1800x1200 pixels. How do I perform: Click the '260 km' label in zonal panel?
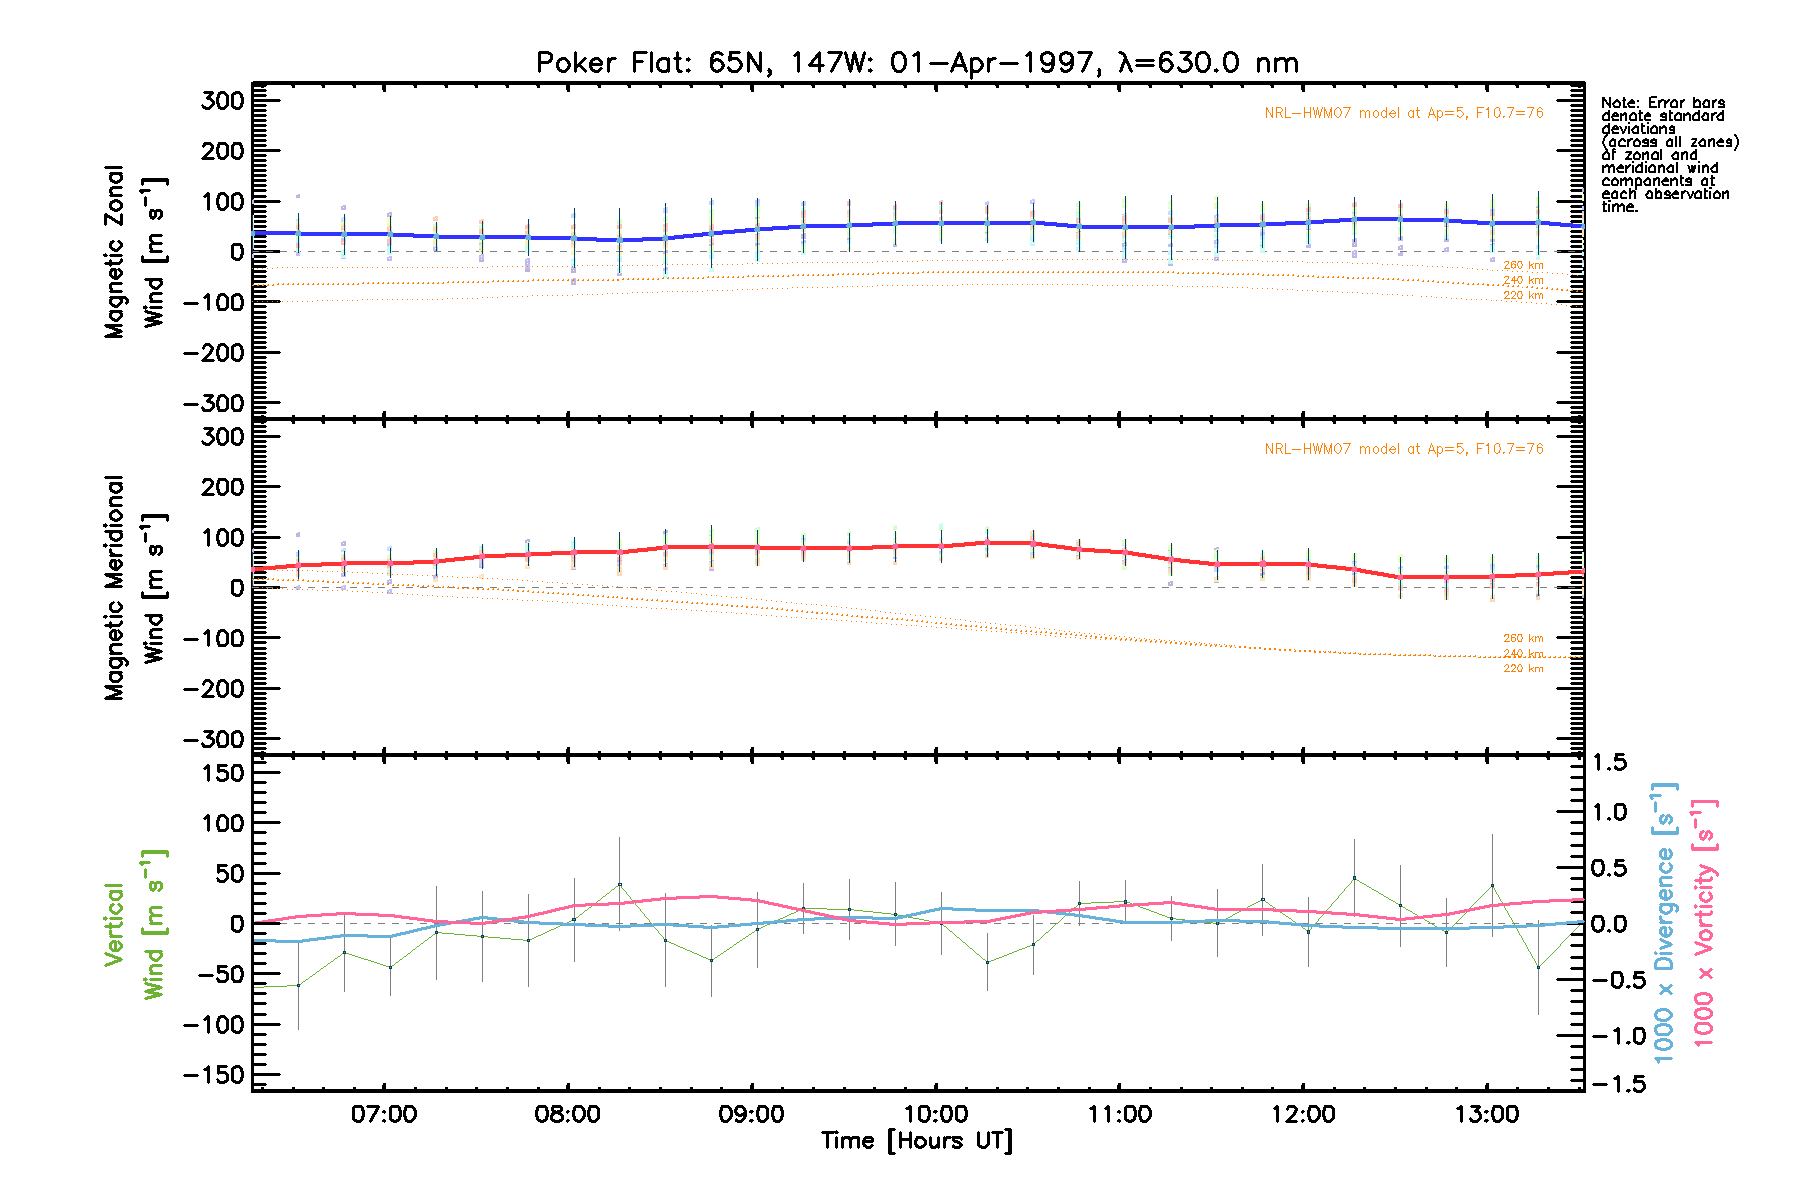1523,266
